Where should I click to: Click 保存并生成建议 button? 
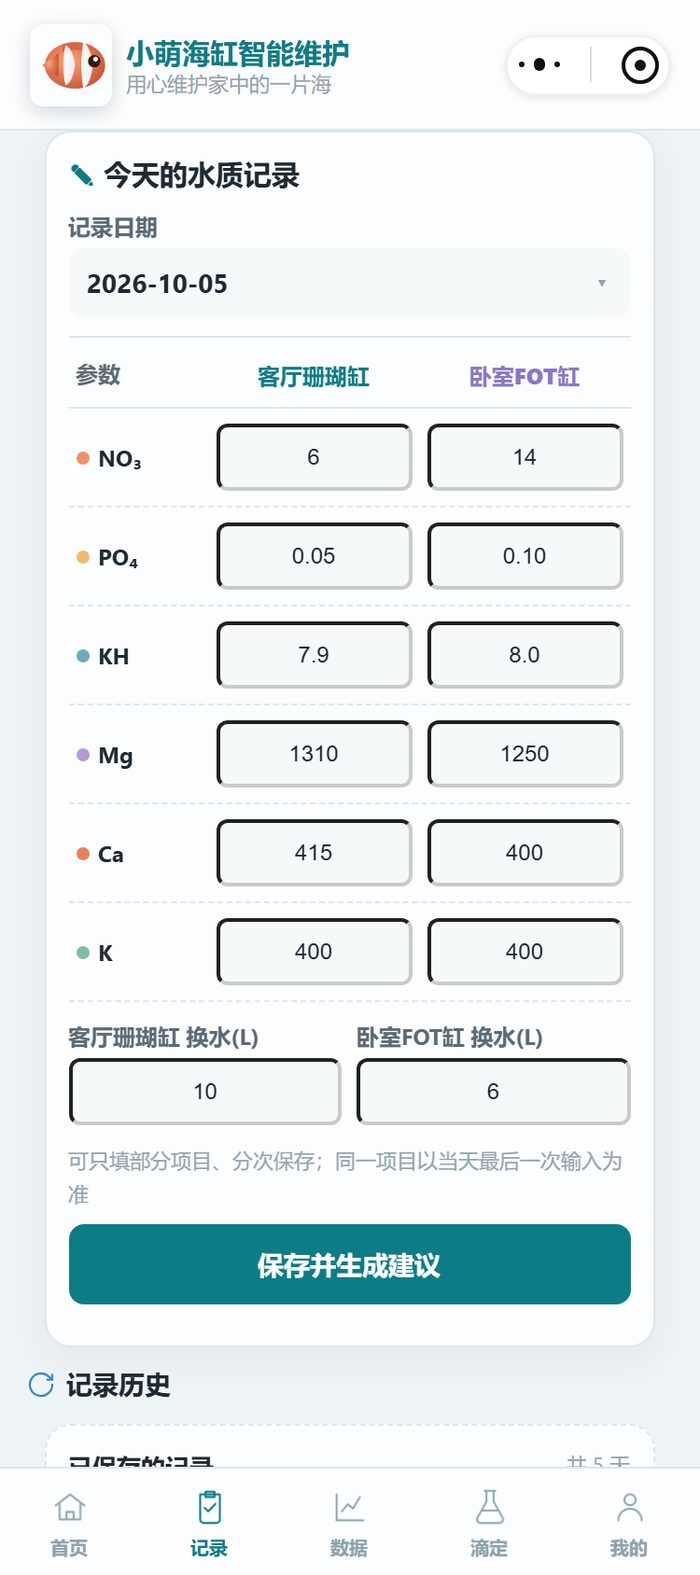coord(350,1264)
